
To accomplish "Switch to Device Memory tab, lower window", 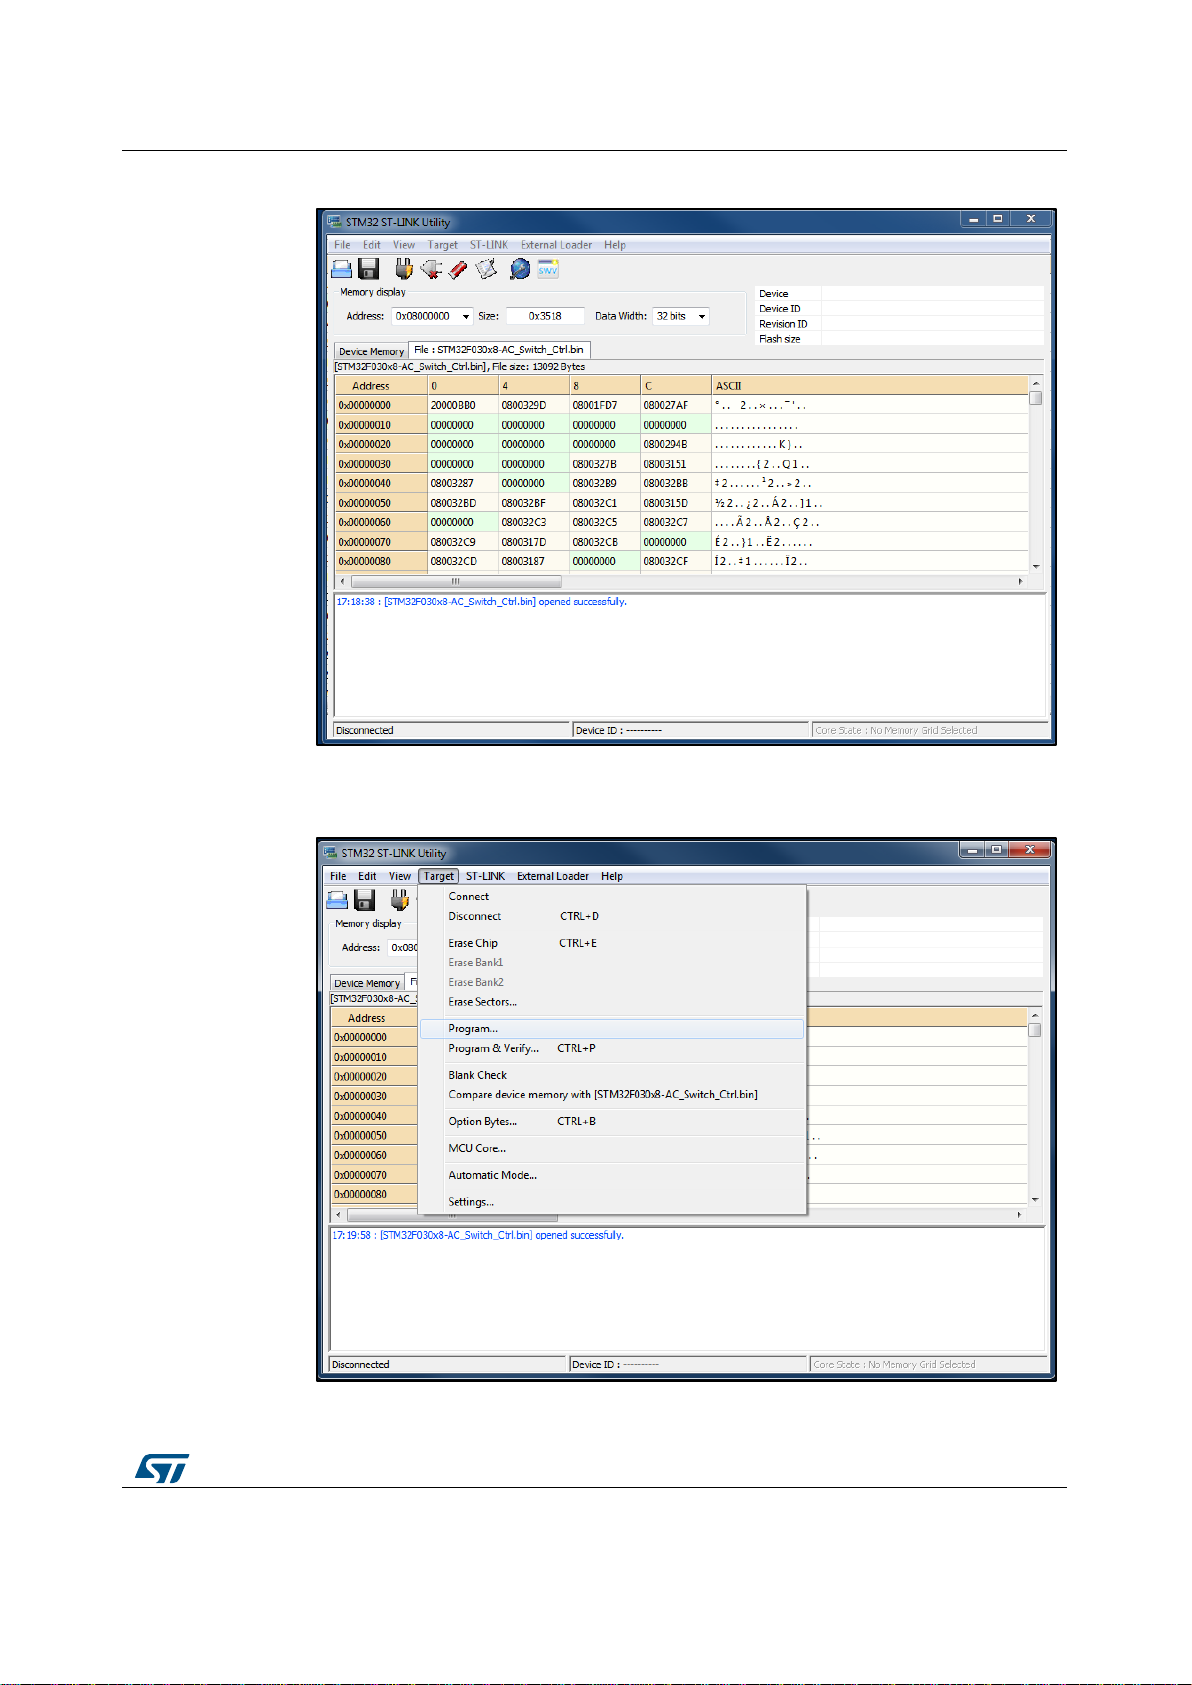I will click(x=367, y=983).
